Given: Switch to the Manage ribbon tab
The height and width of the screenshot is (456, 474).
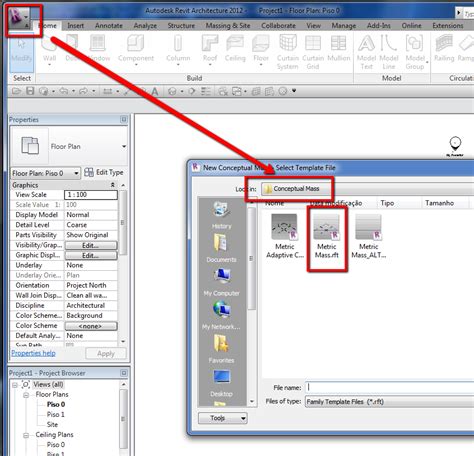Looking at the screenshot, I should pos(344,26).
